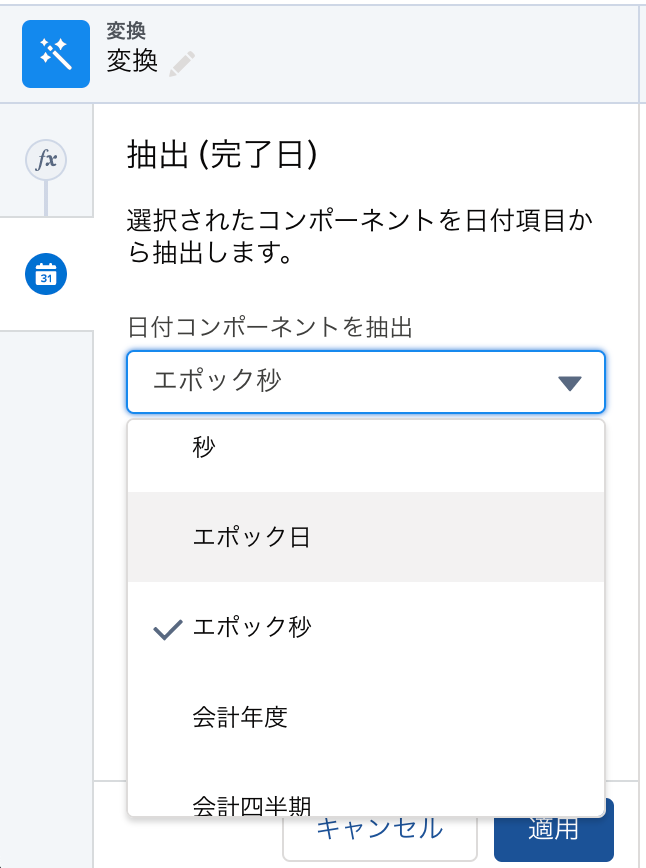
Task: Choose エポック日 from the list
Action: (366, 537)
